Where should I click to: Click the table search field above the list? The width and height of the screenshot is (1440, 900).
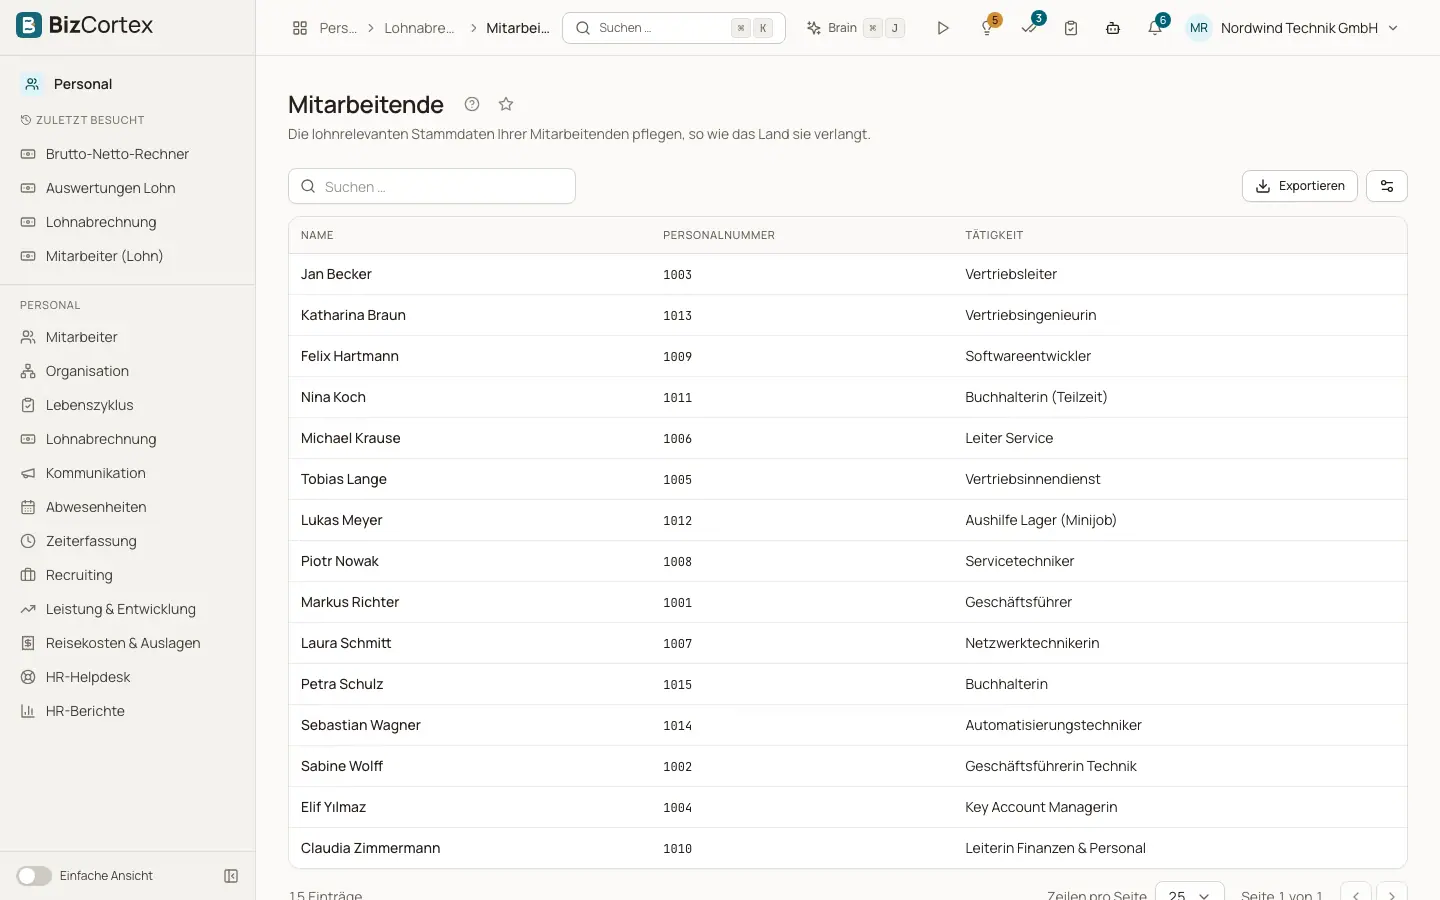click(x=432, y=186)
